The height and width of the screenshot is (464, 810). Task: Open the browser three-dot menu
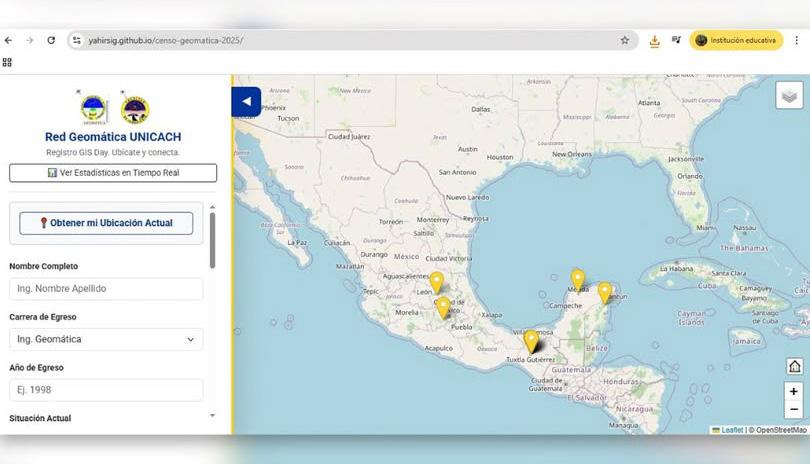797,40
